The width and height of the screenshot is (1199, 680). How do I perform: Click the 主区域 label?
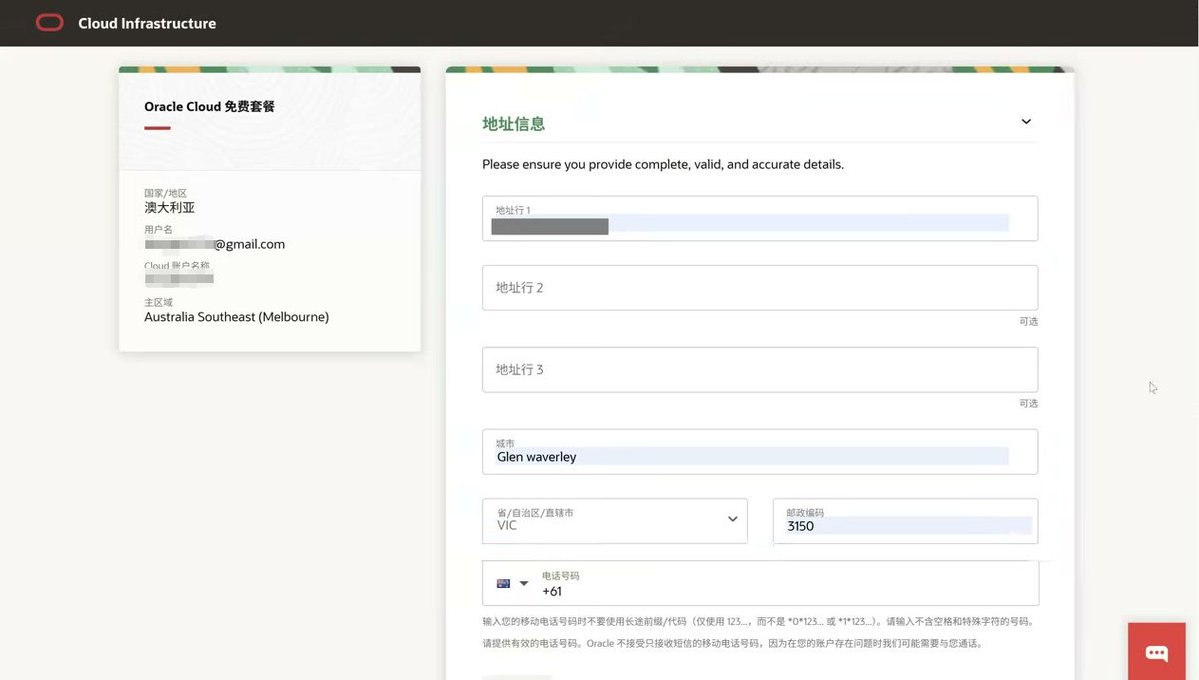[x=158, y=302]
